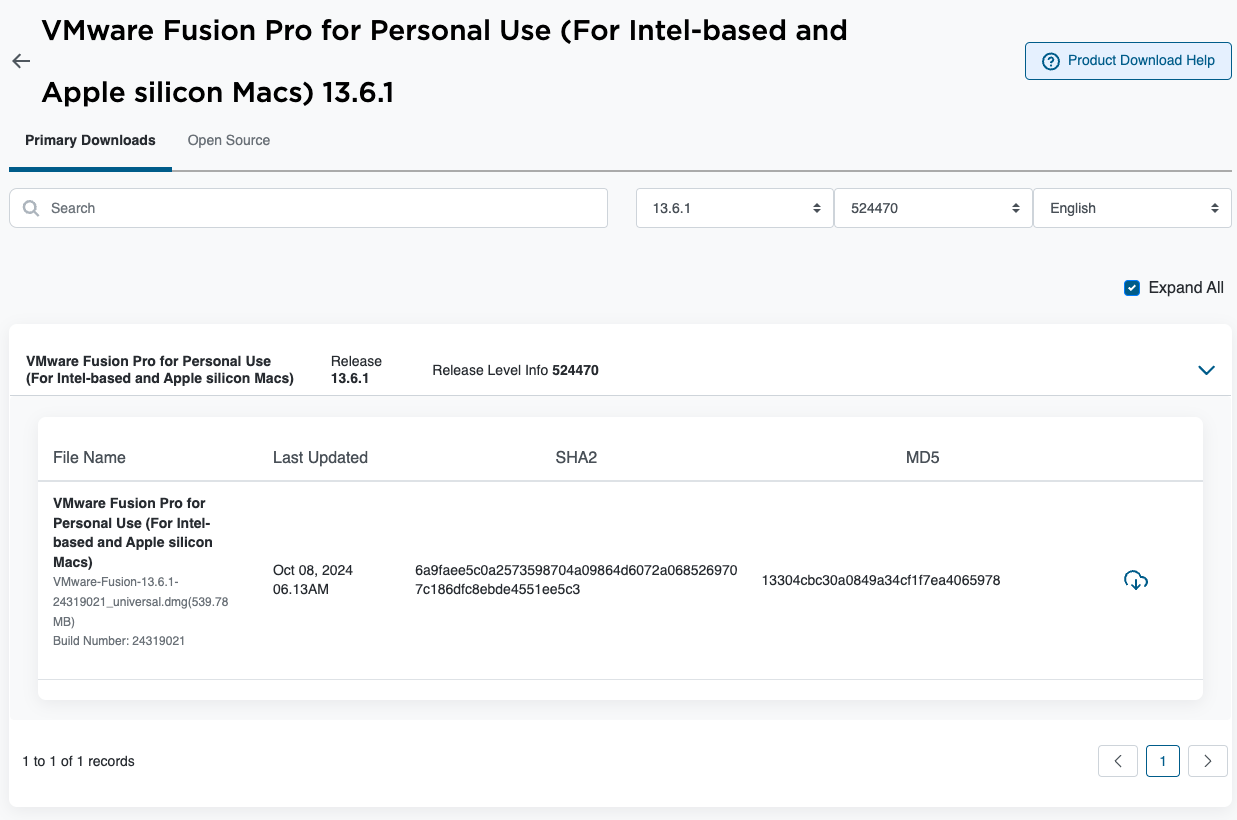Click the SHA2 checksum value
The height and width of the screenshot is (820, 1237).
576,580
